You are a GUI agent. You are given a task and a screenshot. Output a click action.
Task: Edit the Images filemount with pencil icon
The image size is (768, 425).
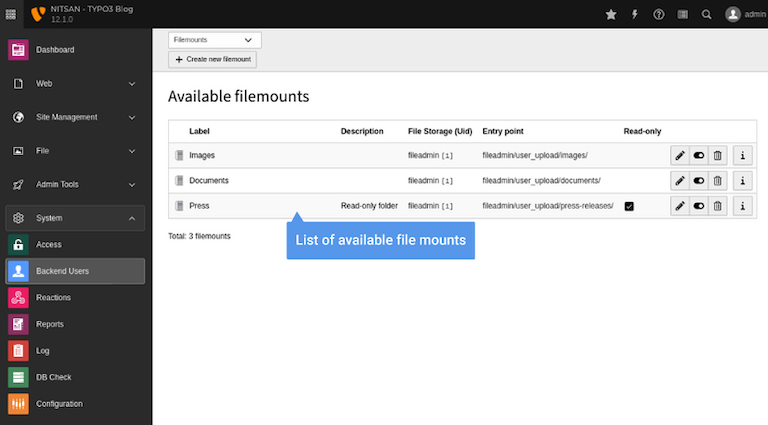tap(679, 155)
